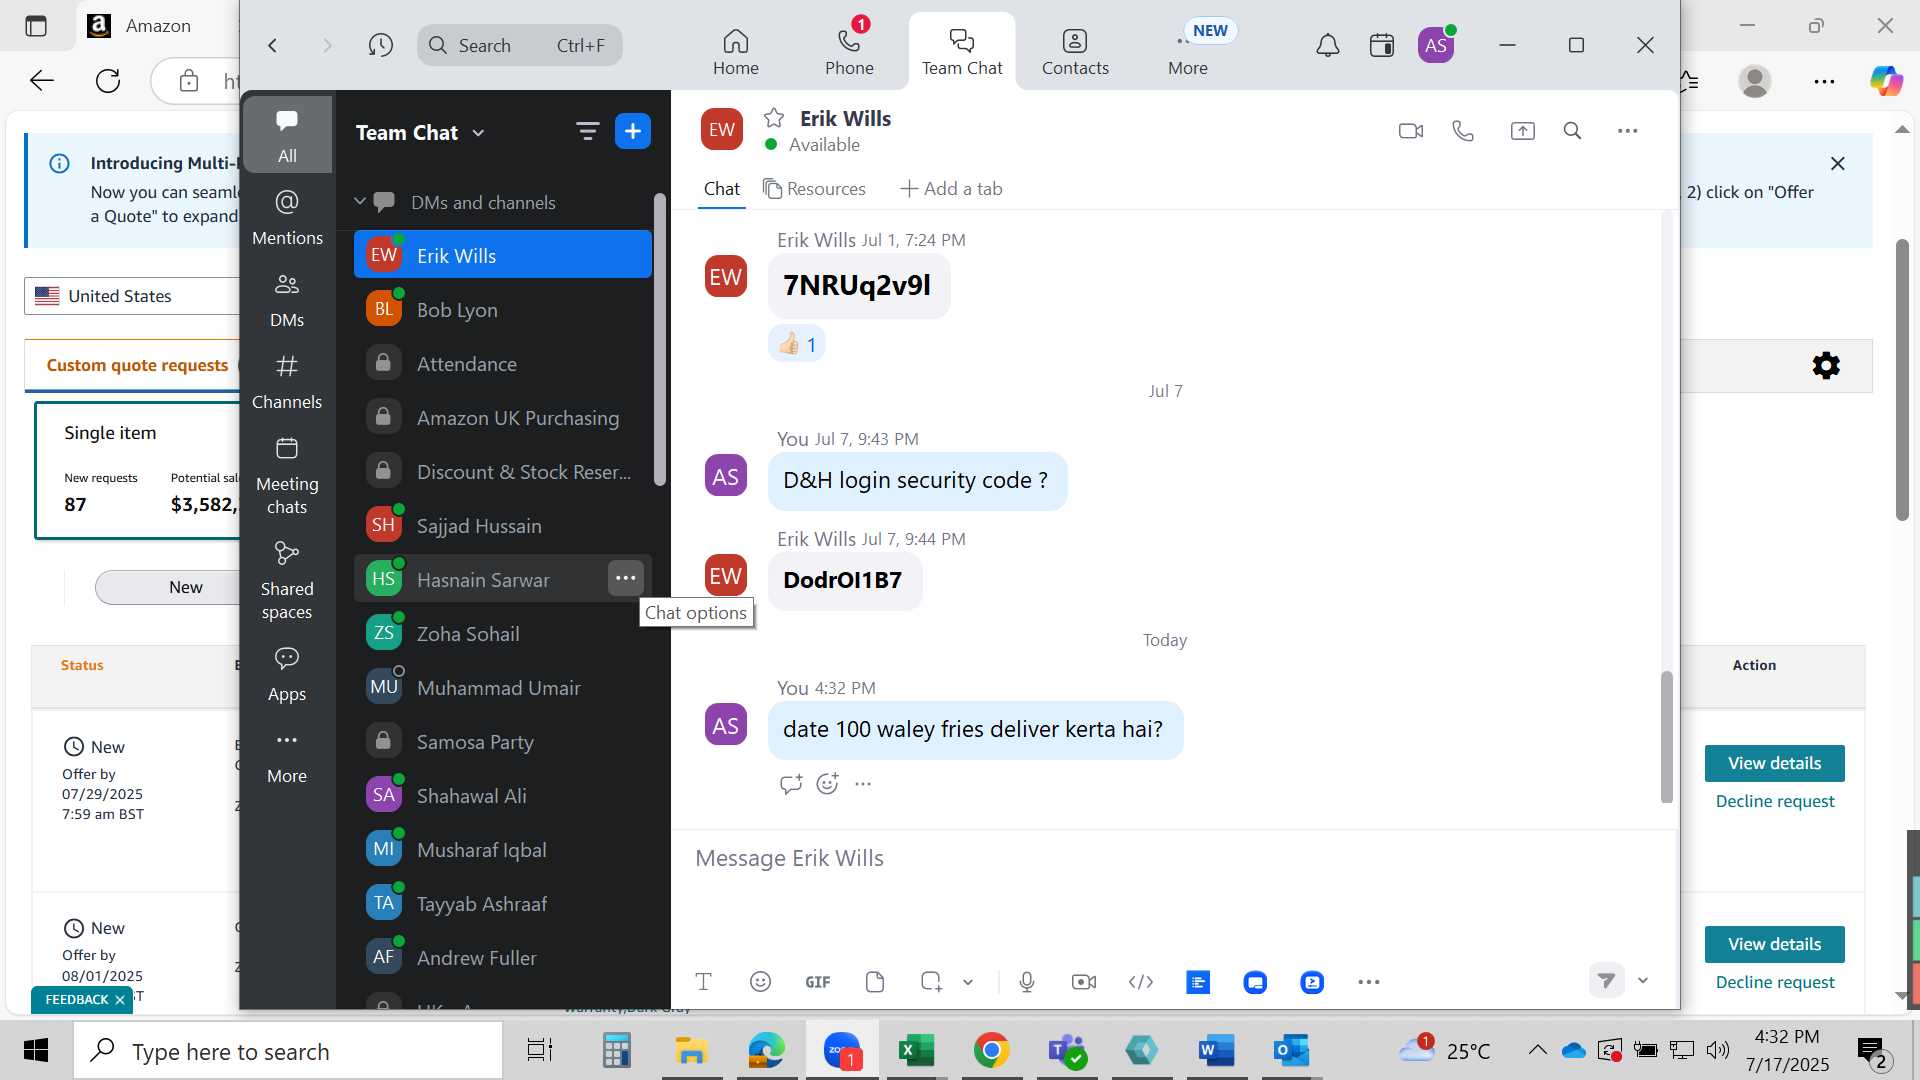Screen dimensions: 1920x1080
Task: Open the AS profile avatar menu
Action: (x=1436, y=45)
